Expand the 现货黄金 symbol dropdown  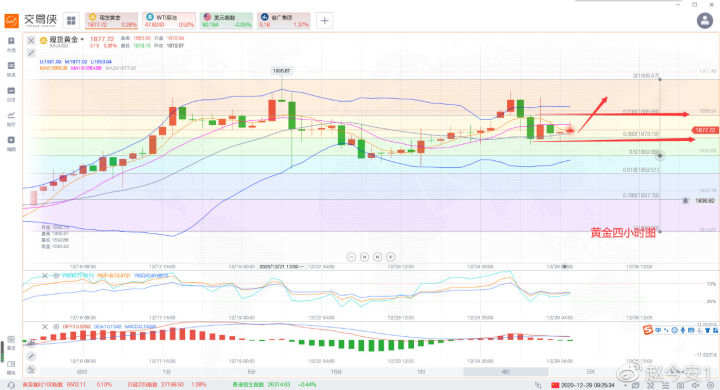[82, 40]
